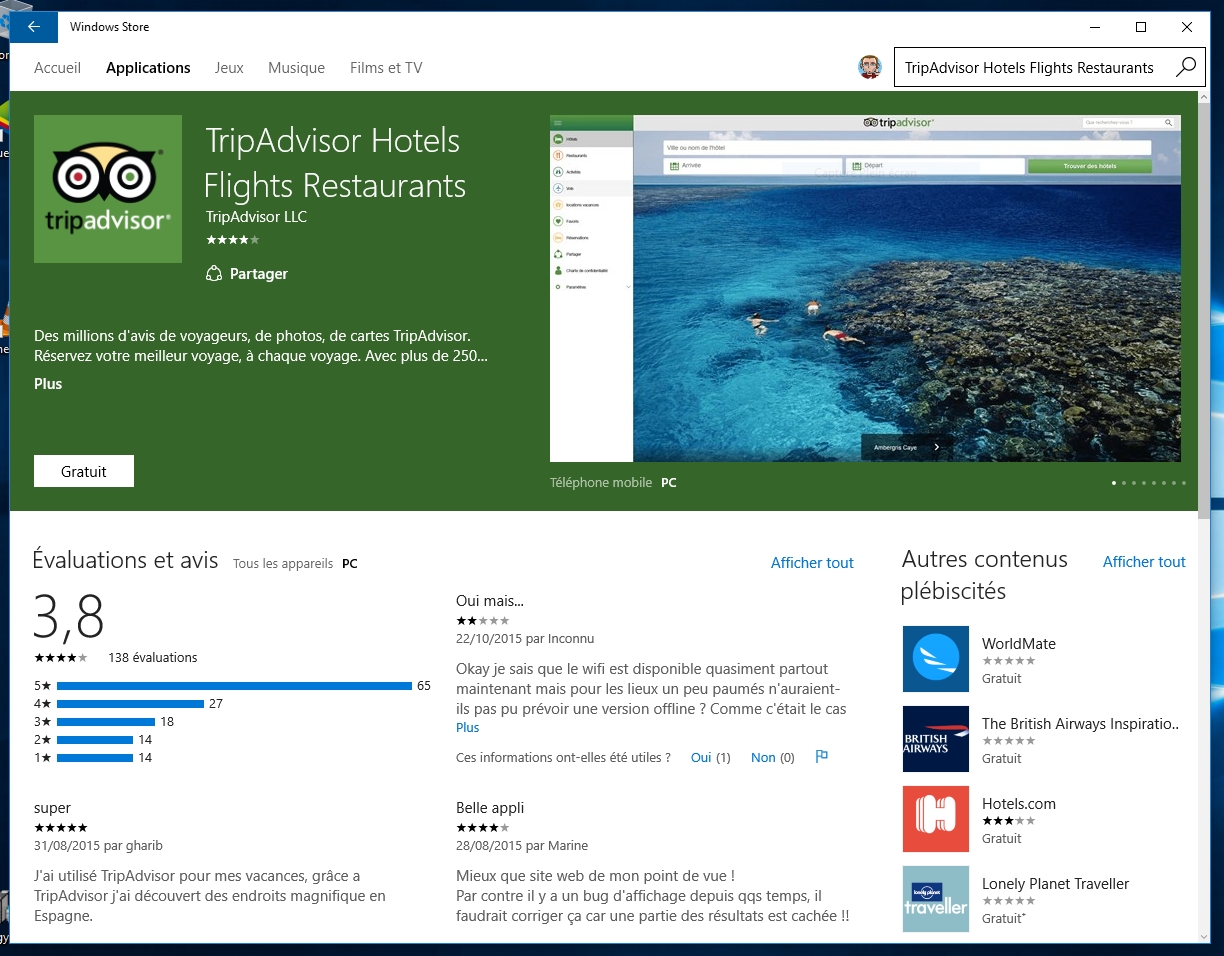Image resolution: width=1224 pixels, height=956 pixels.
Task: Switch to the Accueil tab
Action: click(56, 68)
